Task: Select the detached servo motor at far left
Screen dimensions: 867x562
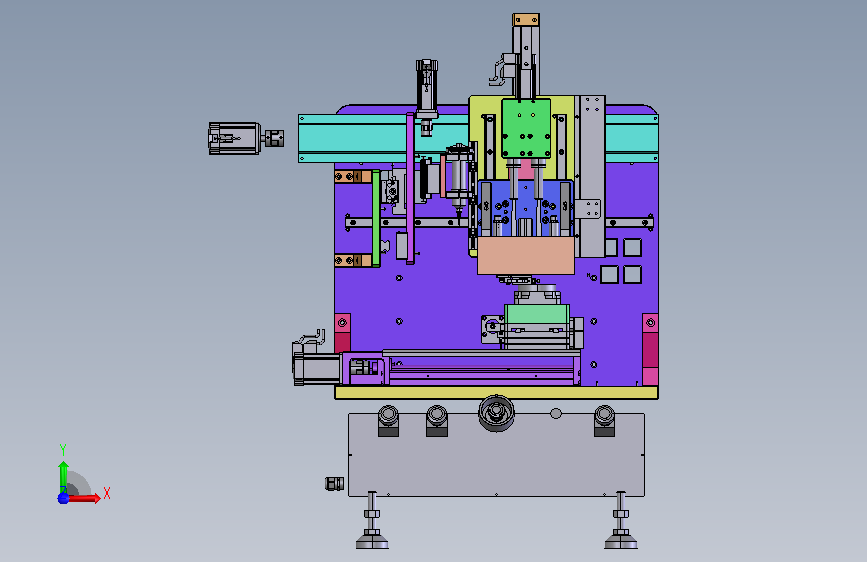Action: (x=234, y=138)
